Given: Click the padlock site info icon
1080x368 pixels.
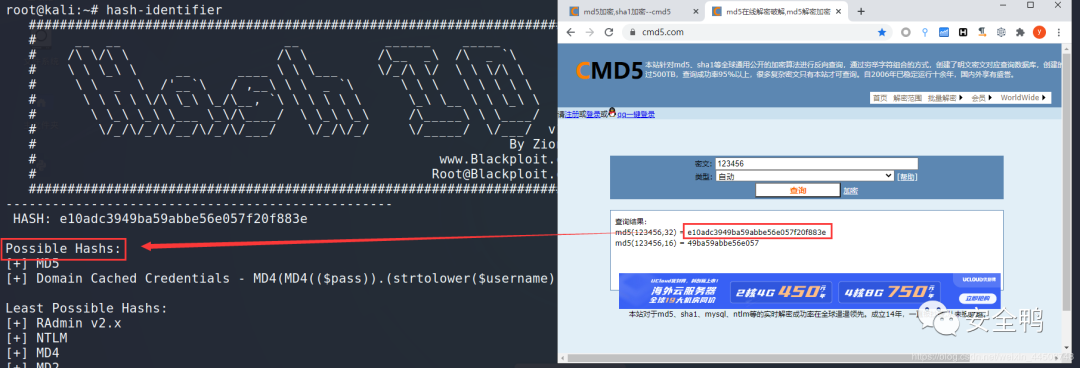Looking at the screenshot, I should tap(632, 32).
